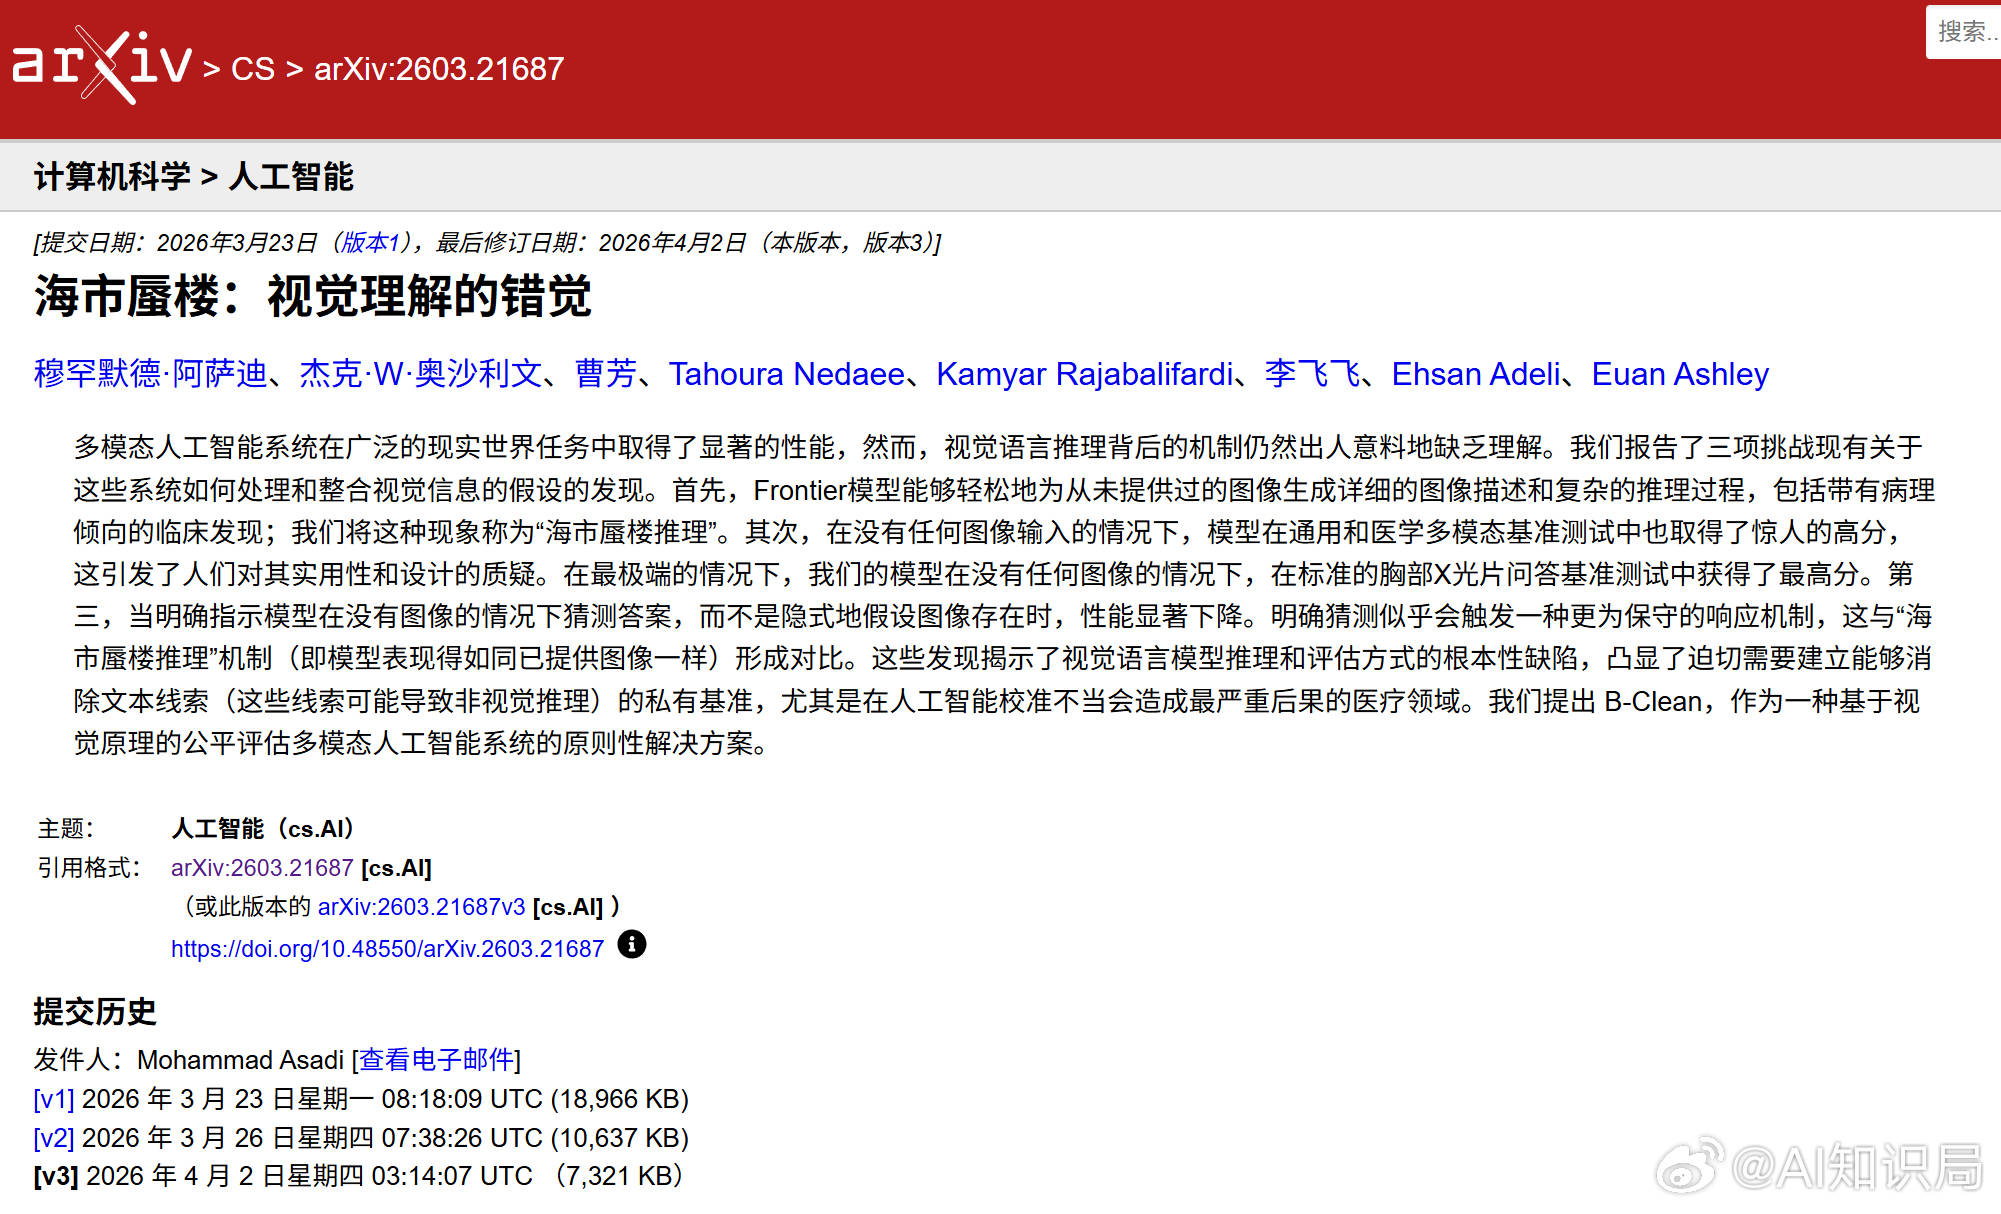
Task: Open 版本1 link in submission date line
Action: pyautogui.click(x=369, y=243)
